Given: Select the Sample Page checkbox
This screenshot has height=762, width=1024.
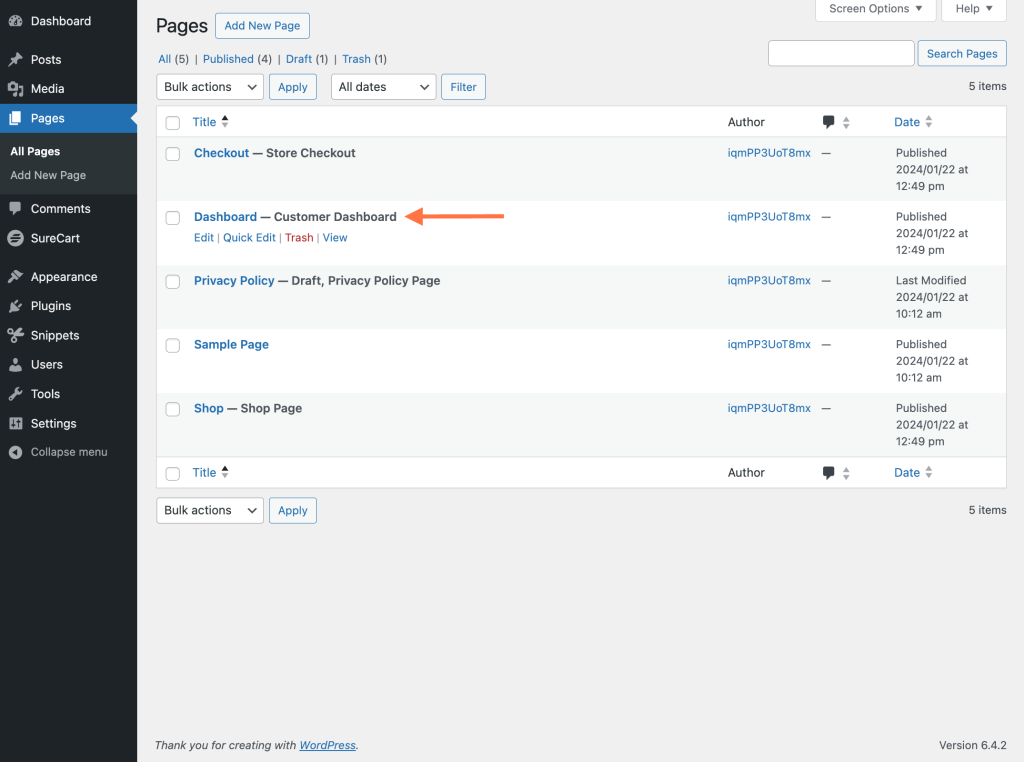Looking at the screenshot, I should [x=172, y=345].
